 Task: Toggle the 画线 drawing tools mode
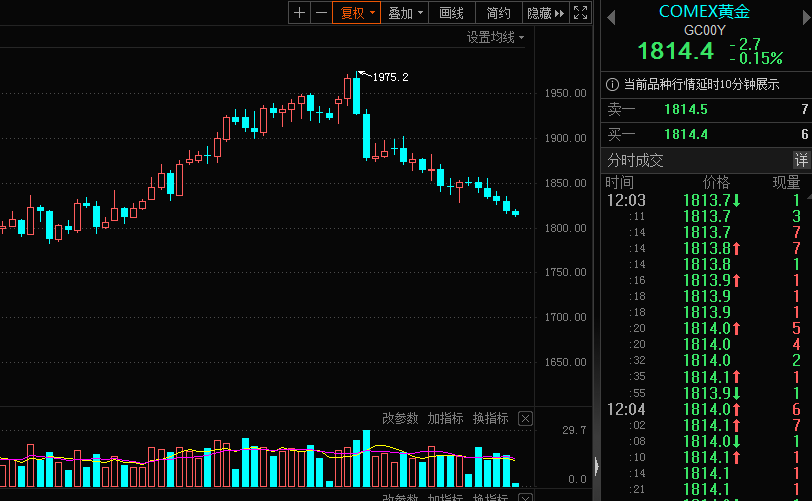(x=452, y=13)
